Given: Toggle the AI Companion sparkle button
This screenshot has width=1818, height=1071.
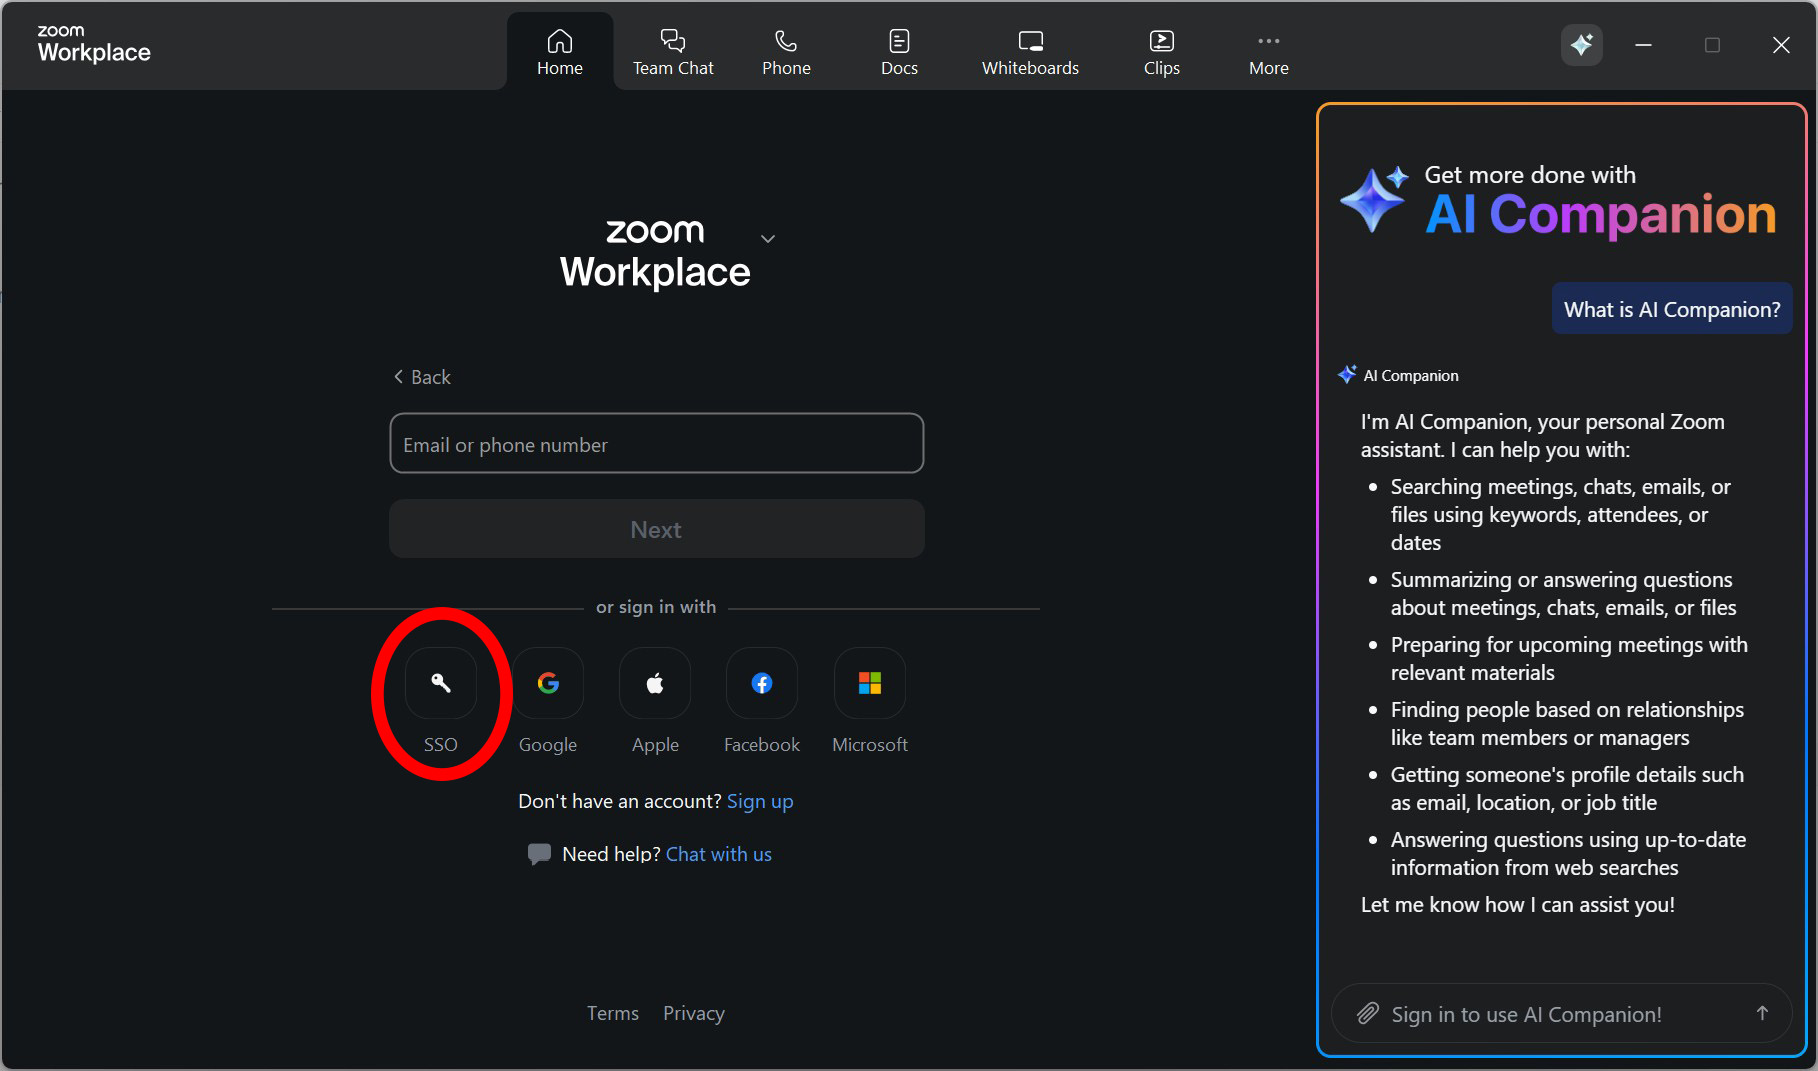Looking at the screenshot, I should 1582,45.
